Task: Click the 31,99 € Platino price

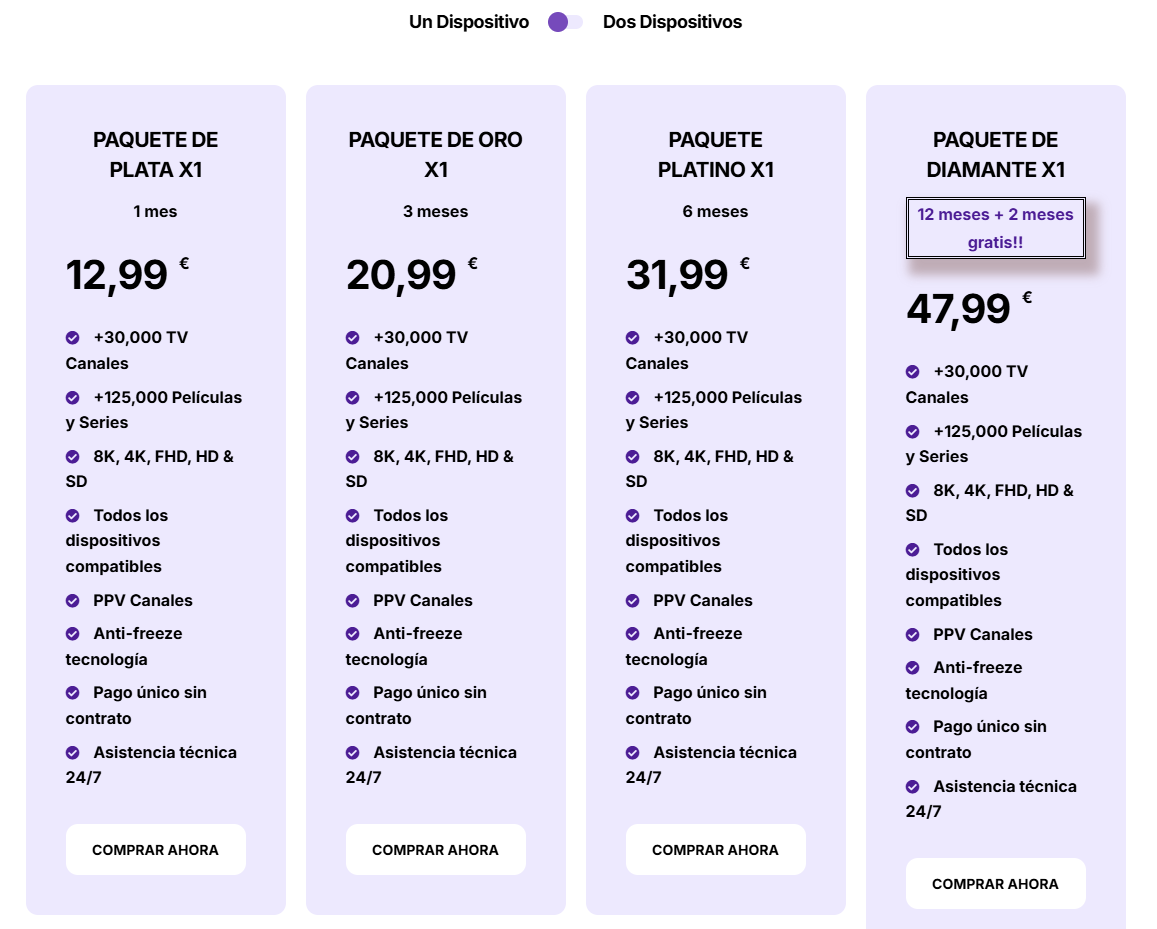Action: [678, 274]
